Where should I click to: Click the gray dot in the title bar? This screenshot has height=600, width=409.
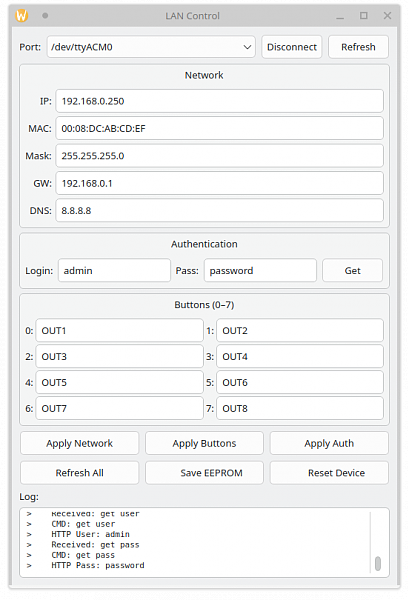click(45, 16)
